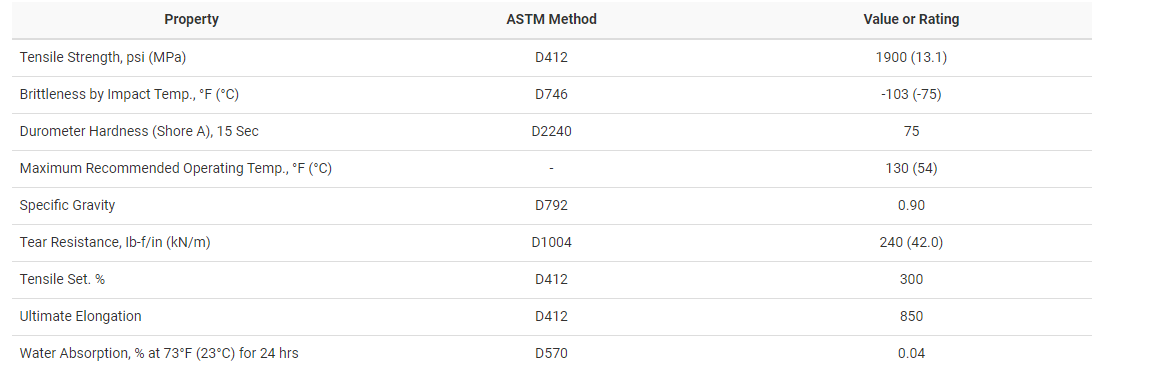
Task: Click the -103 (-75) value cell
Action: point(911,94)
